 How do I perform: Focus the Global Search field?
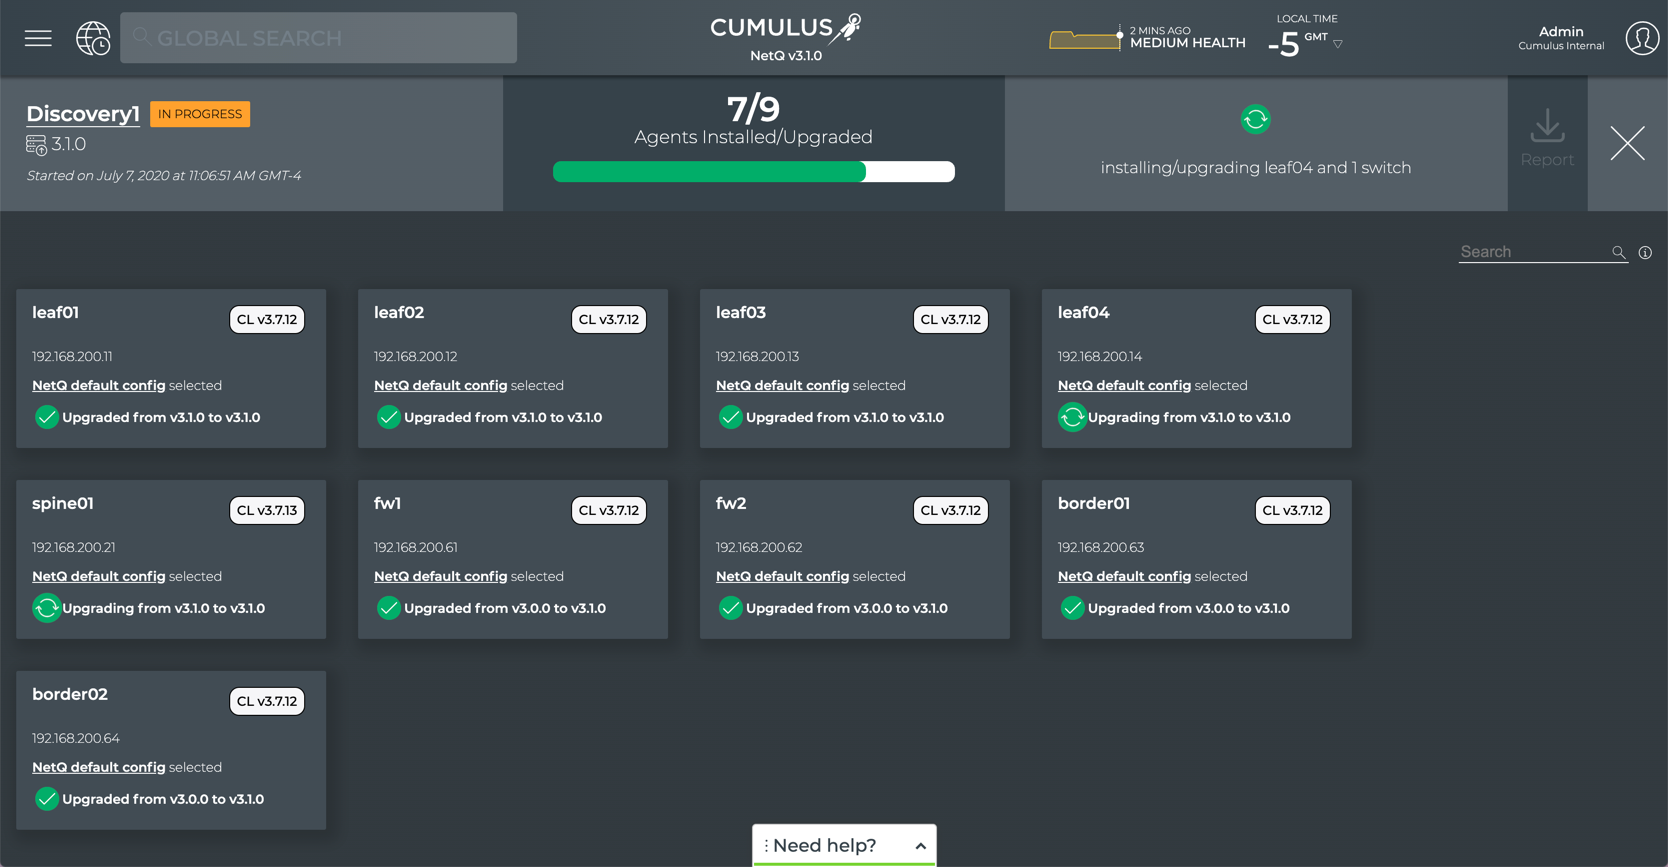[320, 38]
